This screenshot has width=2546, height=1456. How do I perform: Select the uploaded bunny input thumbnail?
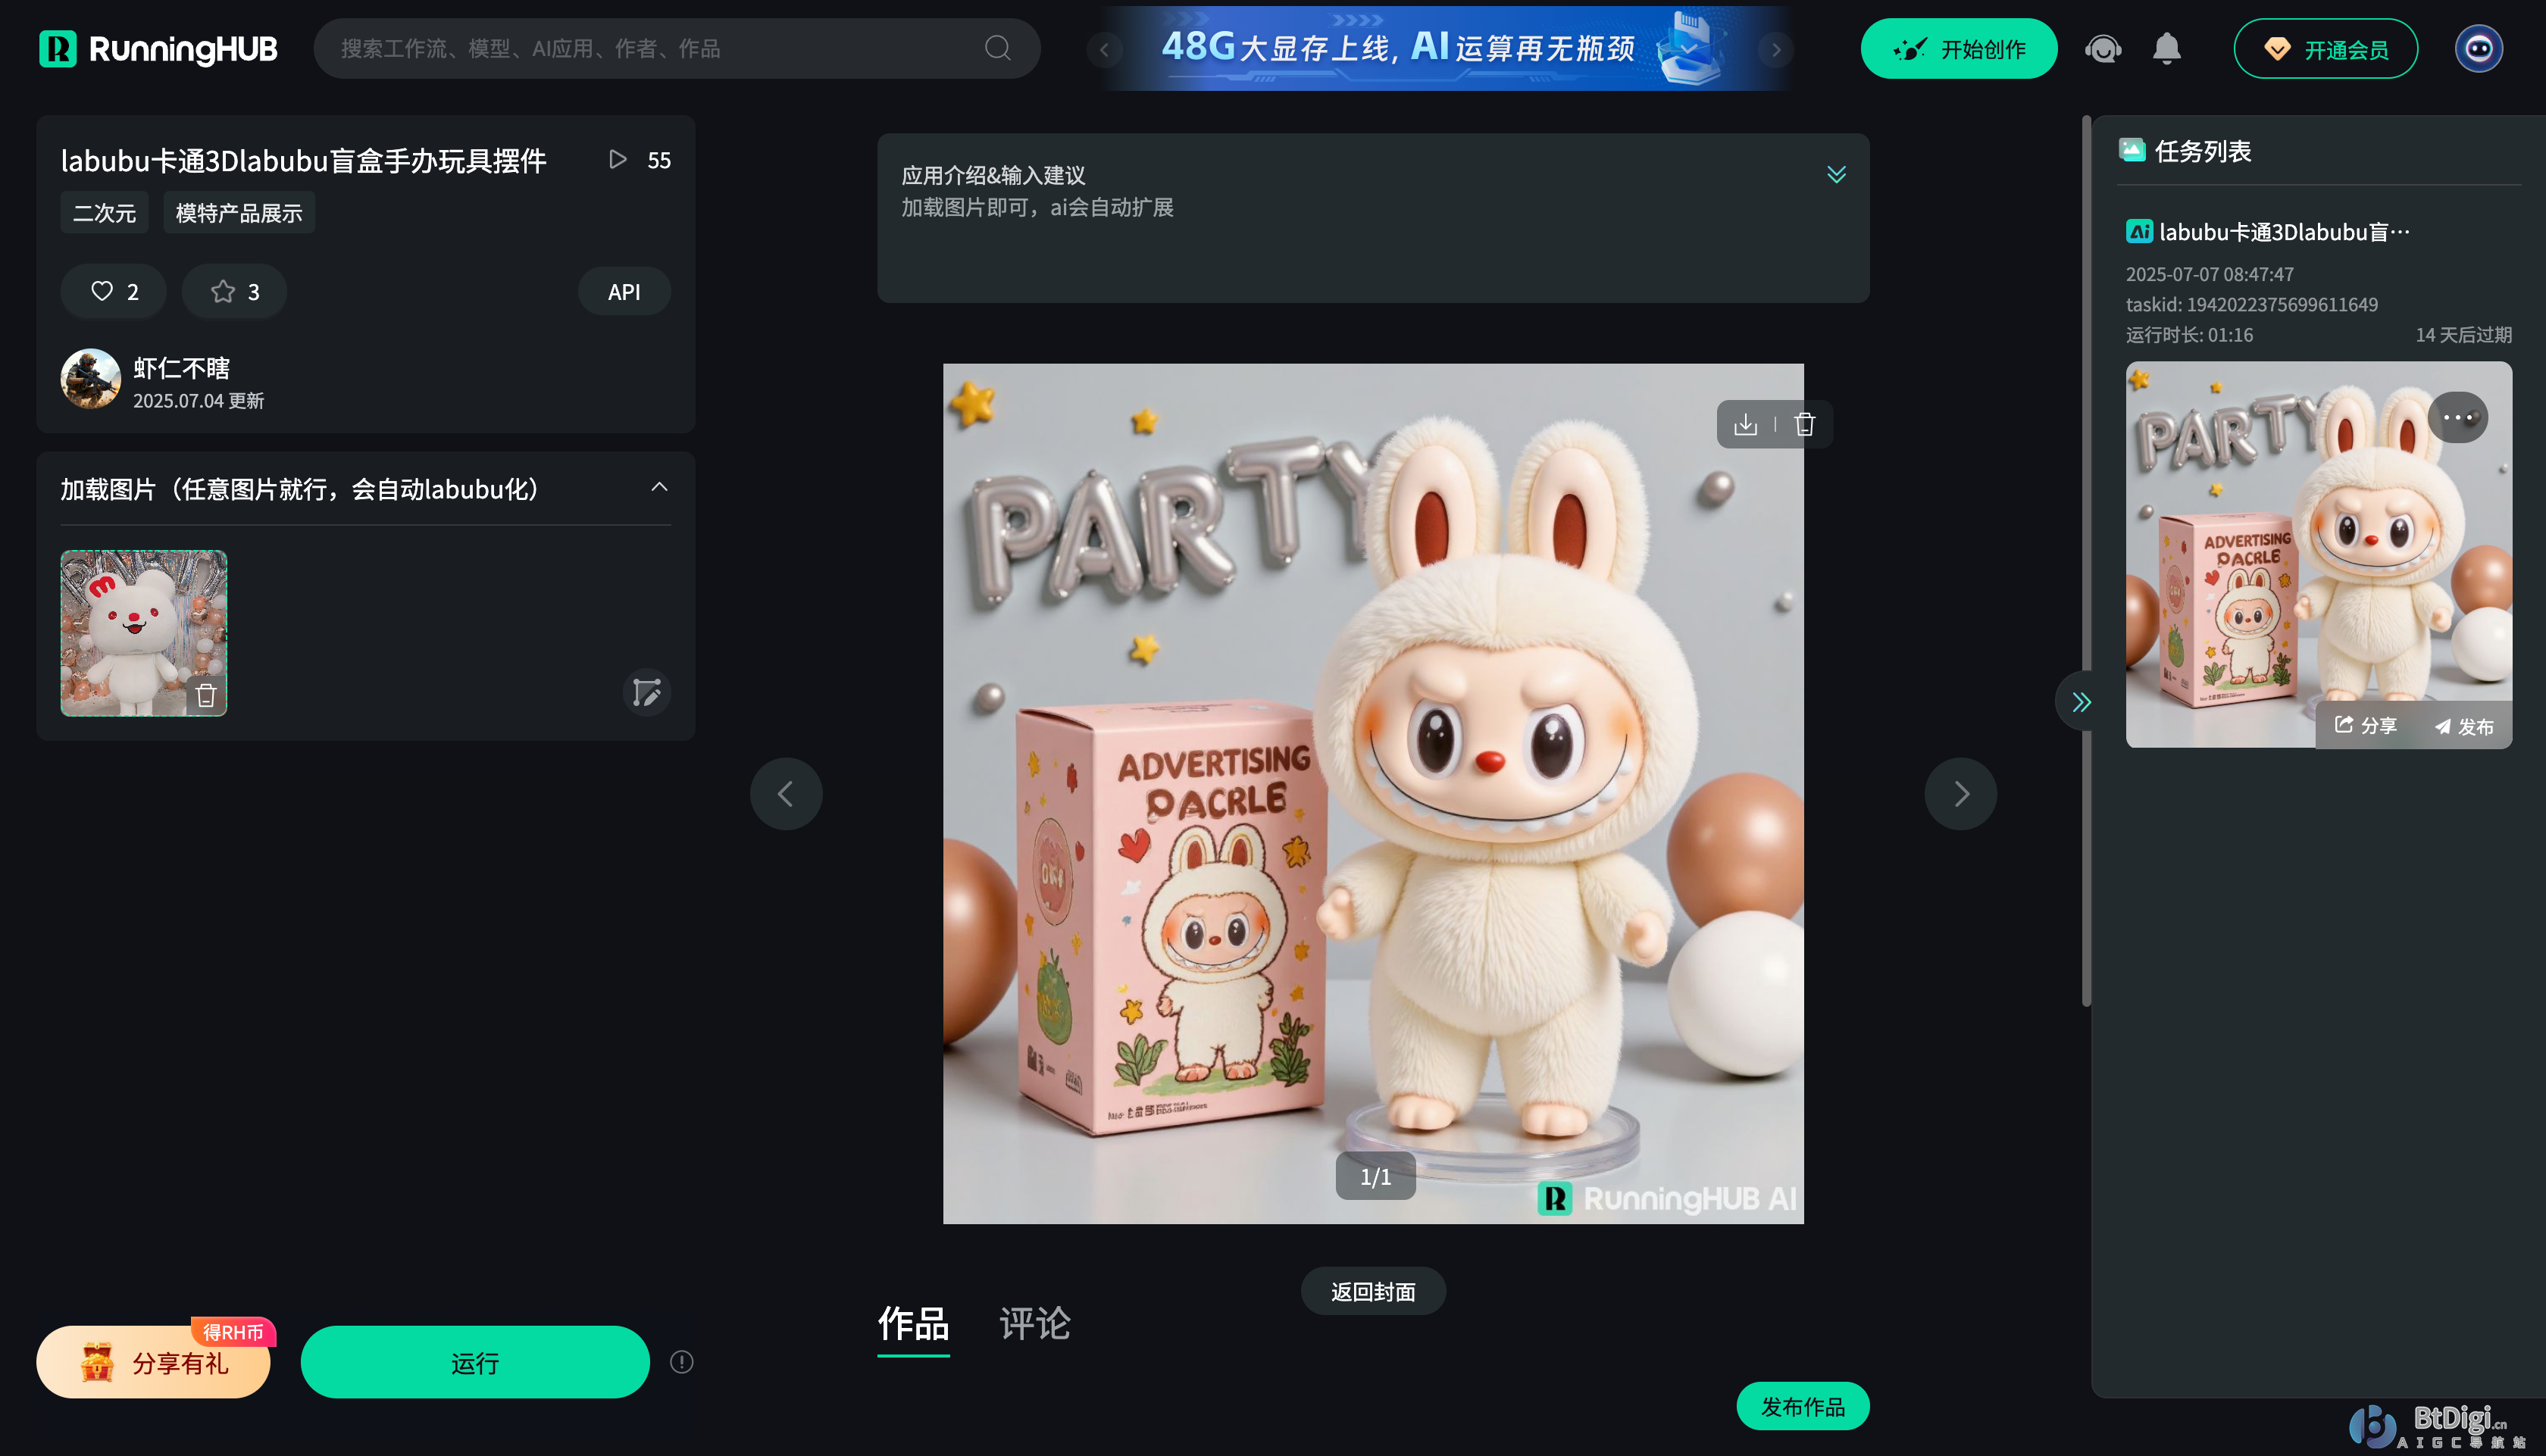[143, 632]
